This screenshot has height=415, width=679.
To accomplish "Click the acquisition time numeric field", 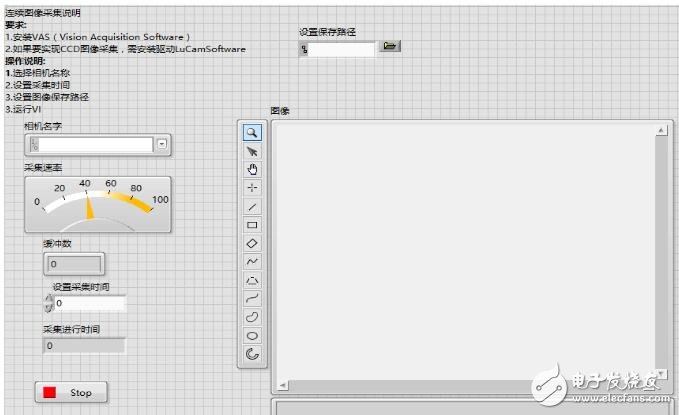I will pyautogui.click(x=90, y=303).
